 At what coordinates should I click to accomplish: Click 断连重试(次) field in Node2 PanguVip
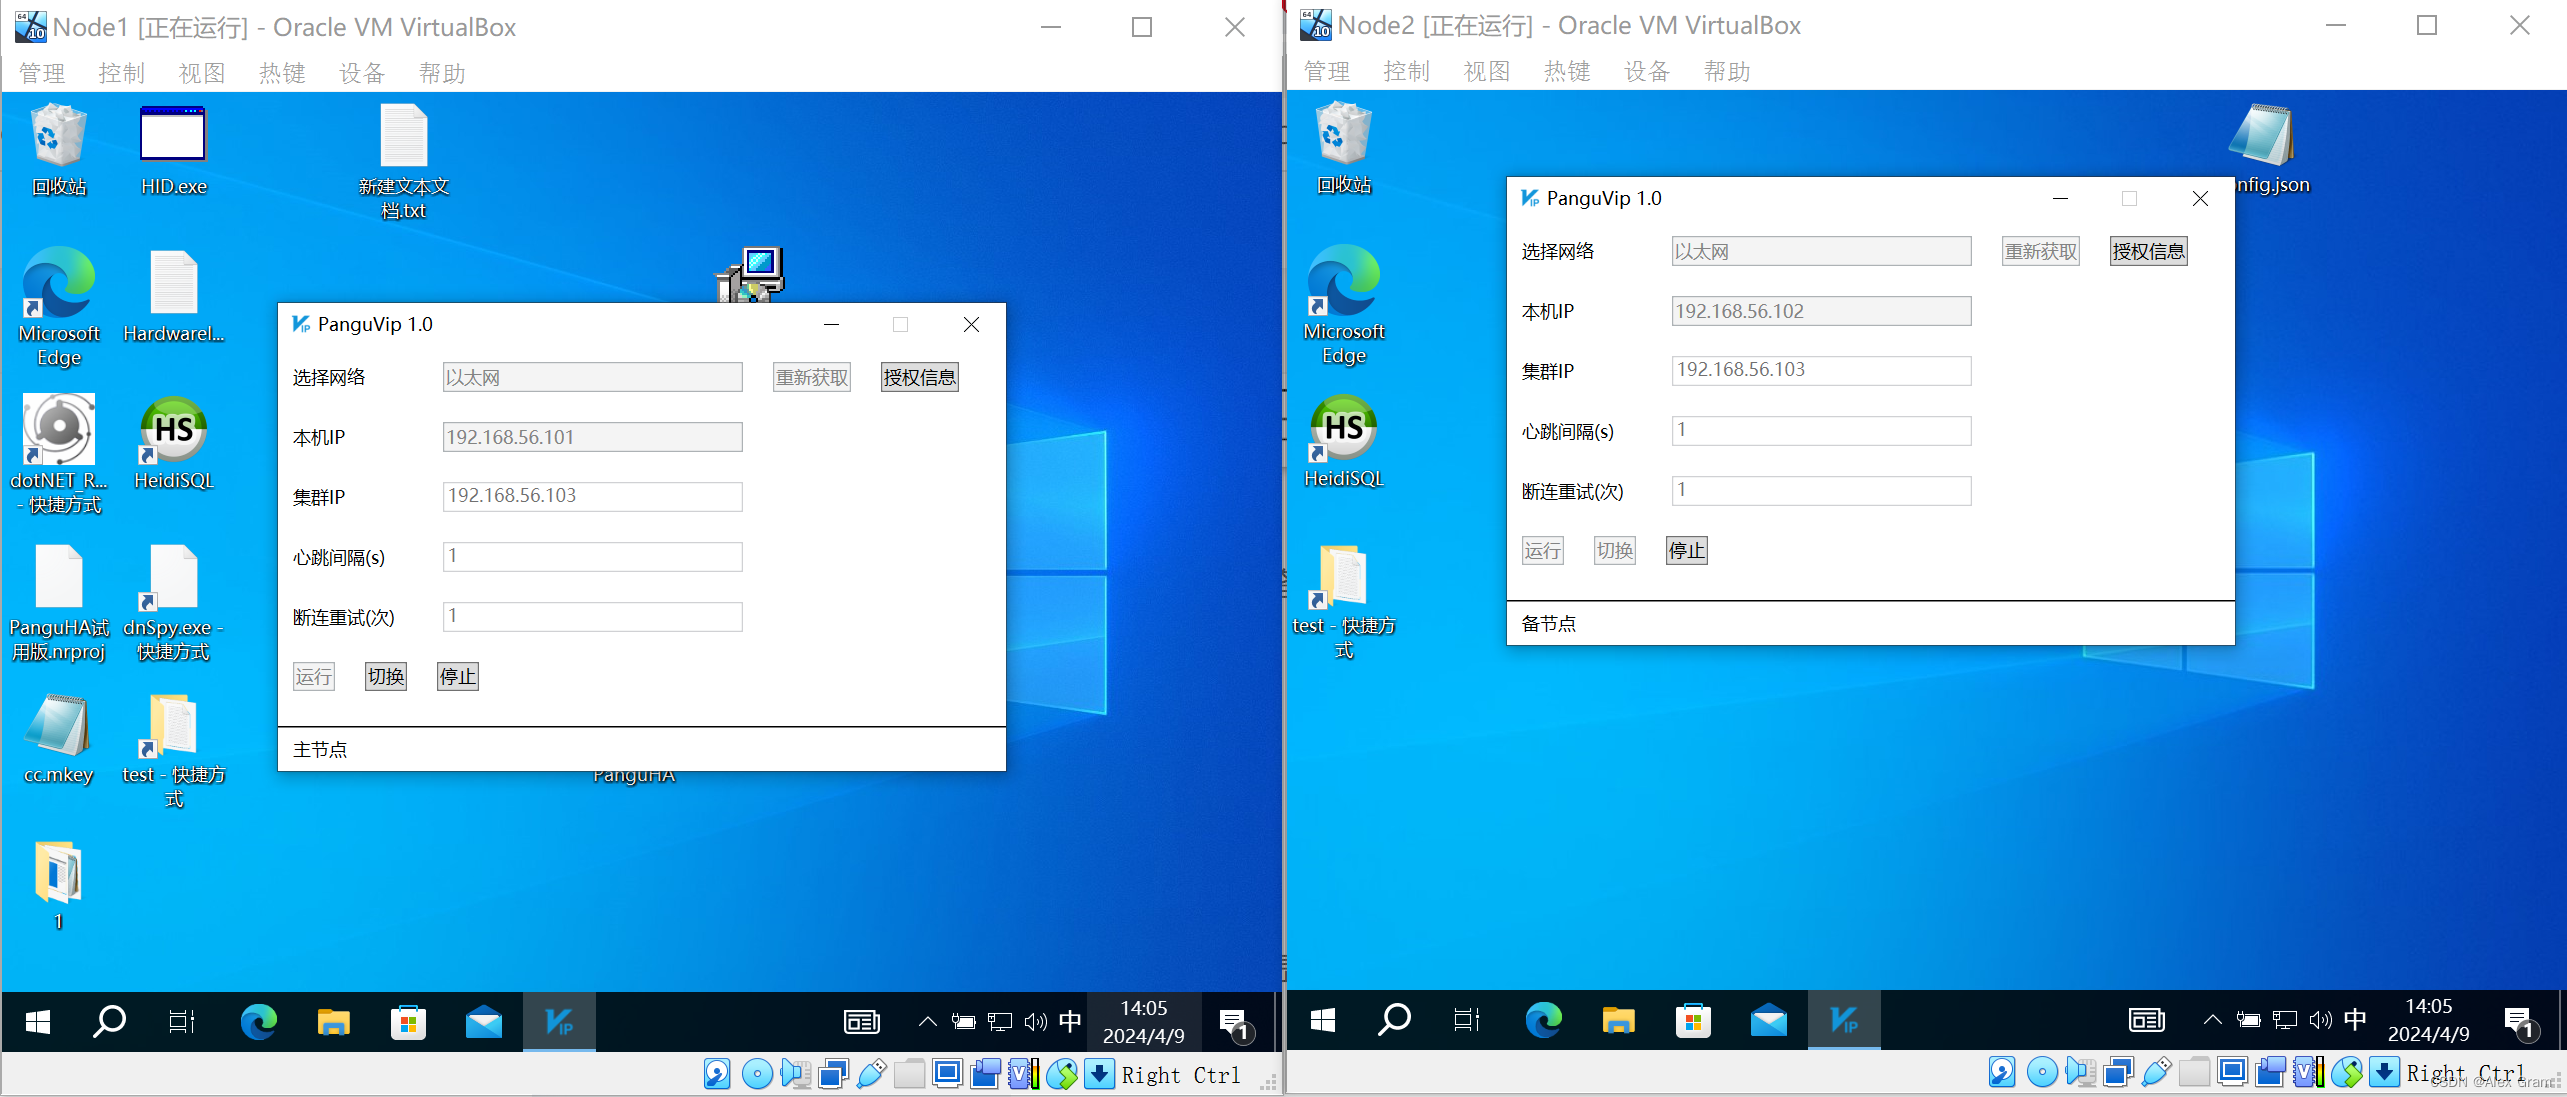[x=1821, y=490]
